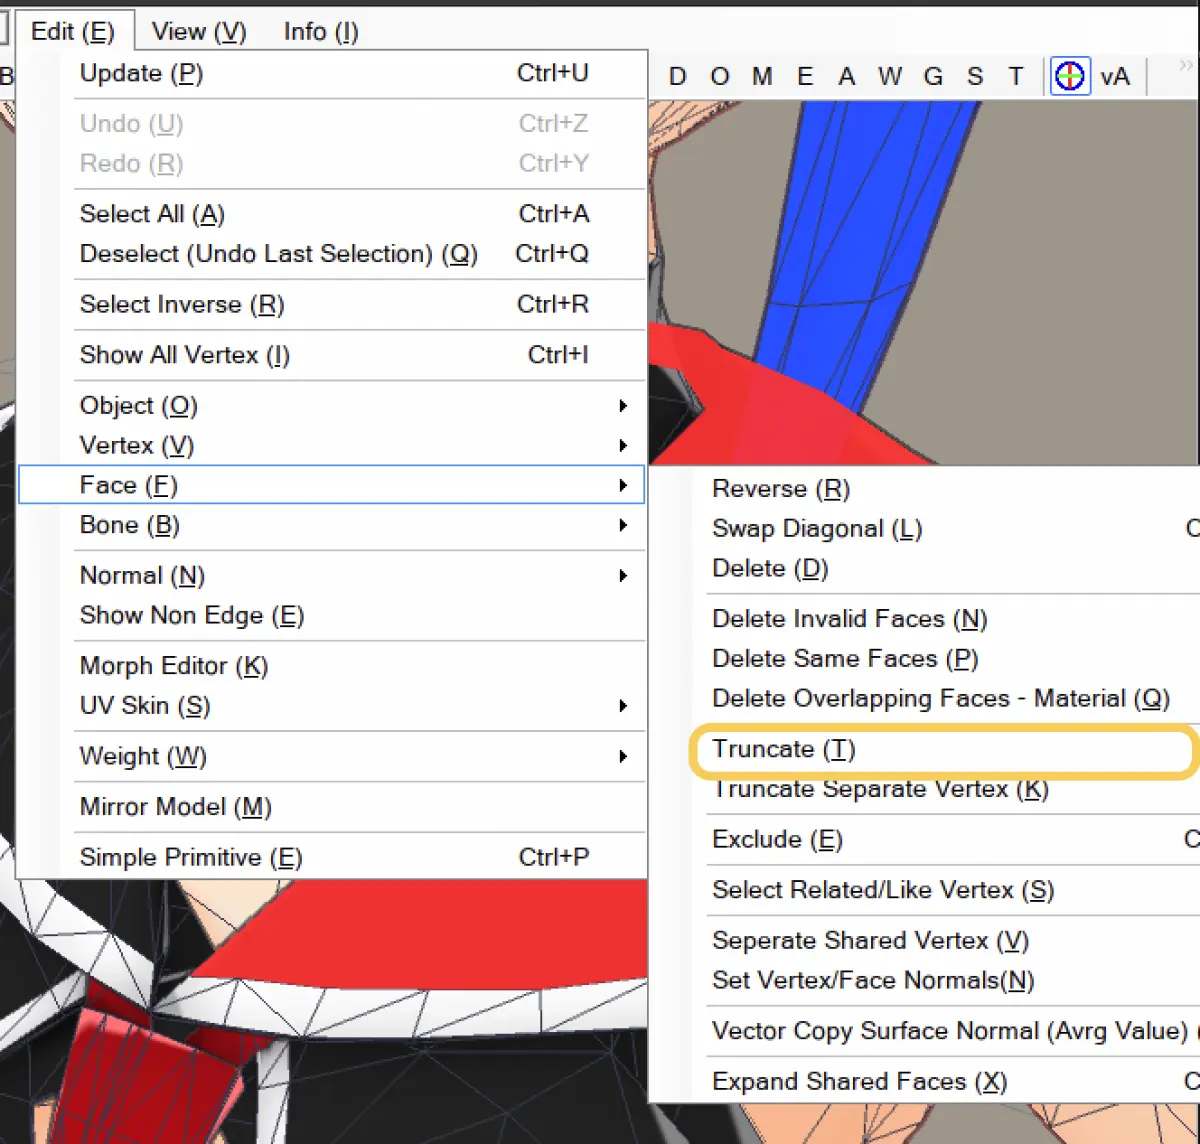
Task: Select Delete Invalid Faces option
Action: tap(849, 619)
